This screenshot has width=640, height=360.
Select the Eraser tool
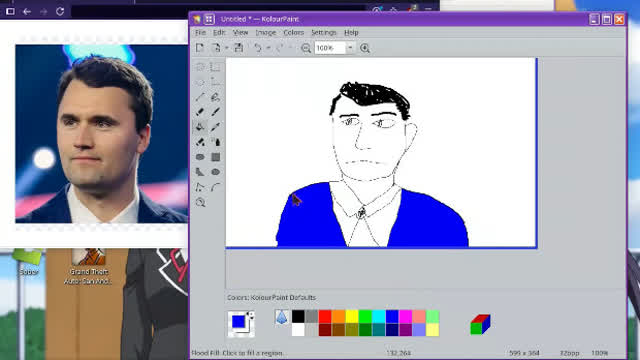[200, 112]
